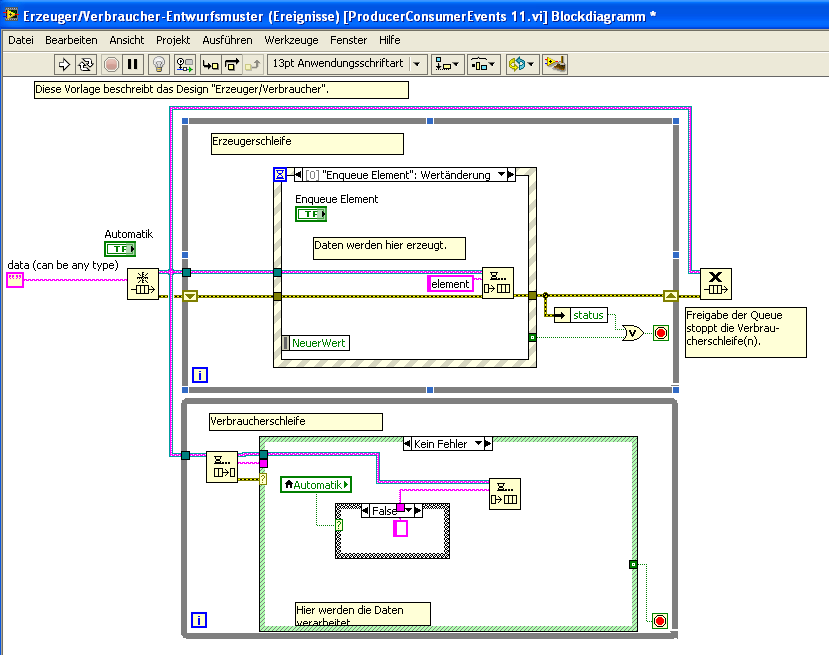Select the Dequeue Element node in consumer loop
The height and width of the screenshot is (655, 829).
222,467
